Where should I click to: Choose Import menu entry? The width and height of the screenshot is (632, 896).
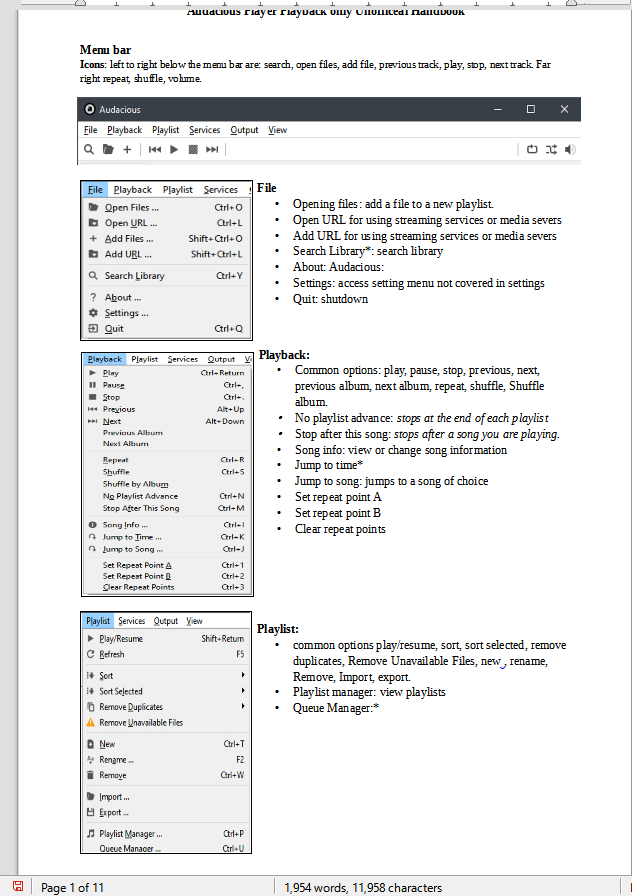pyautogui.click(x=166, y=797)
